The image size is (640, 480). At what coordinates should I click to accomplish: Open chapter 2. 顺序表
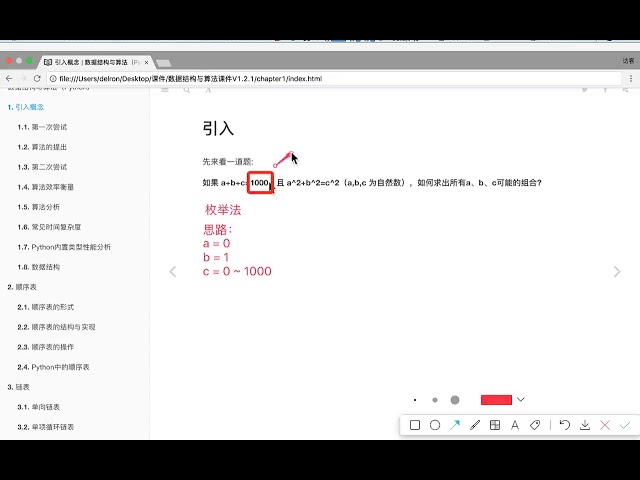(x=22, y=287)
